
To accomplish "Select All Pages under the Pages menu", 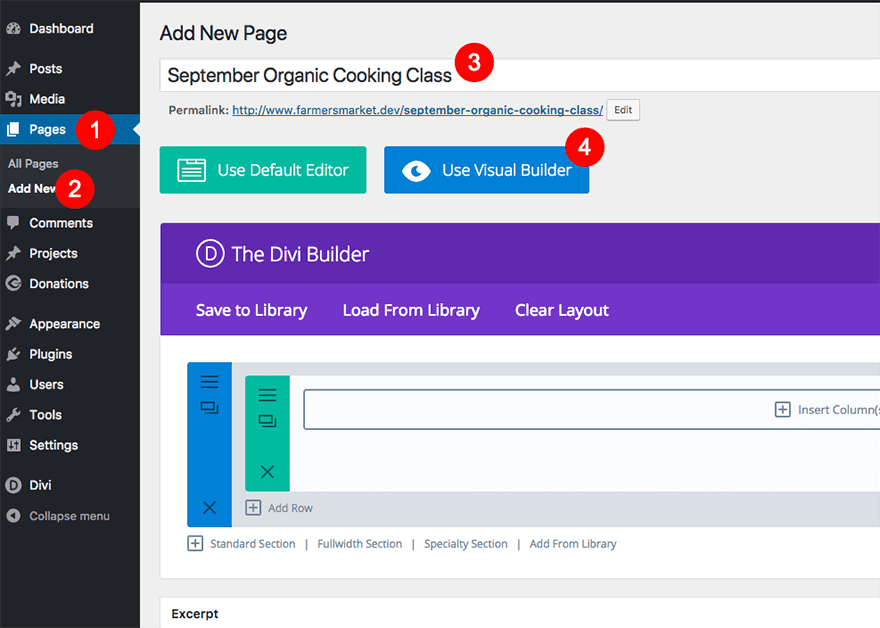I will [x=32, y=163].
